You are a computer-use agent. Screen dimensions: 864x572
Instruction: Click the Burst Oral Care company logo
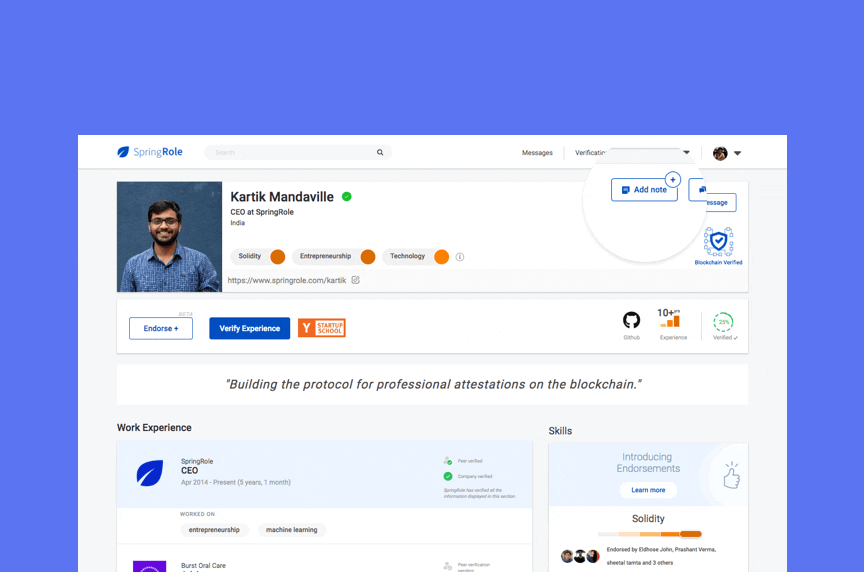(x=150, y=566)
